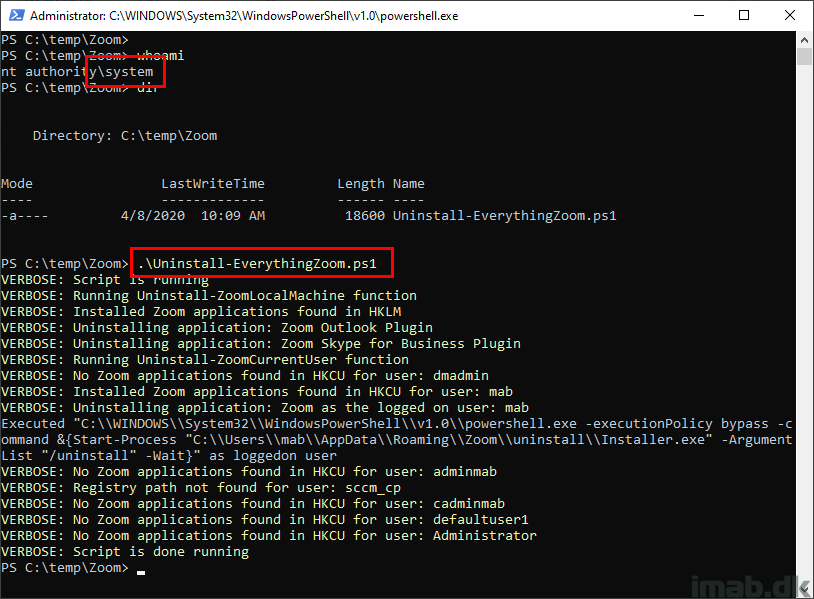Click the "LastWriteTime" column header
Viewport: 814px width, 599px height.
click(213, 184)
